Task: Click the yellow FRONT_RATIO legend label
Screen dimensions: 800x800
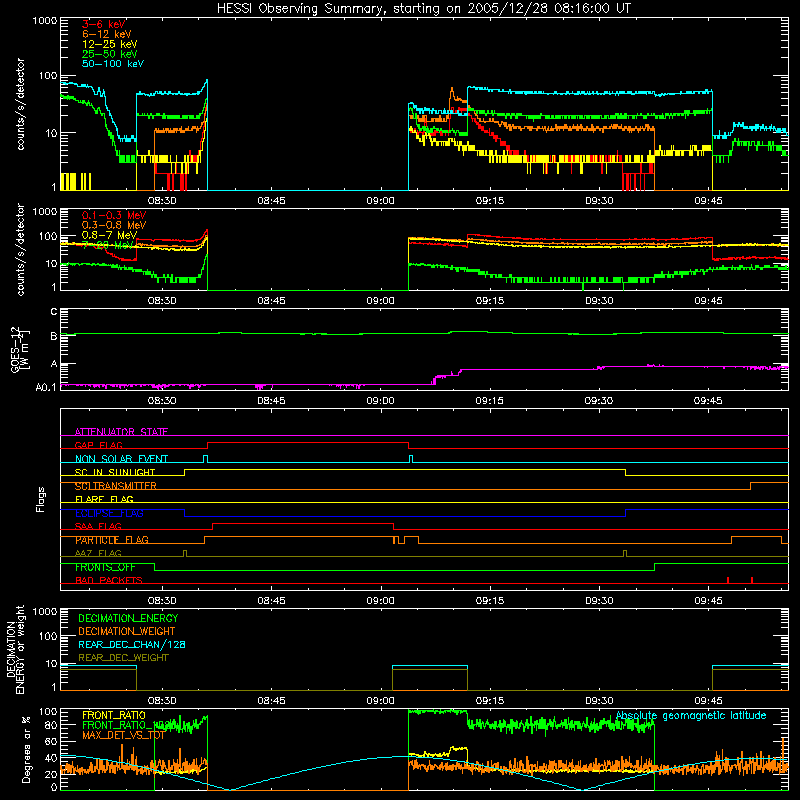Action: (x=114, y=715)
